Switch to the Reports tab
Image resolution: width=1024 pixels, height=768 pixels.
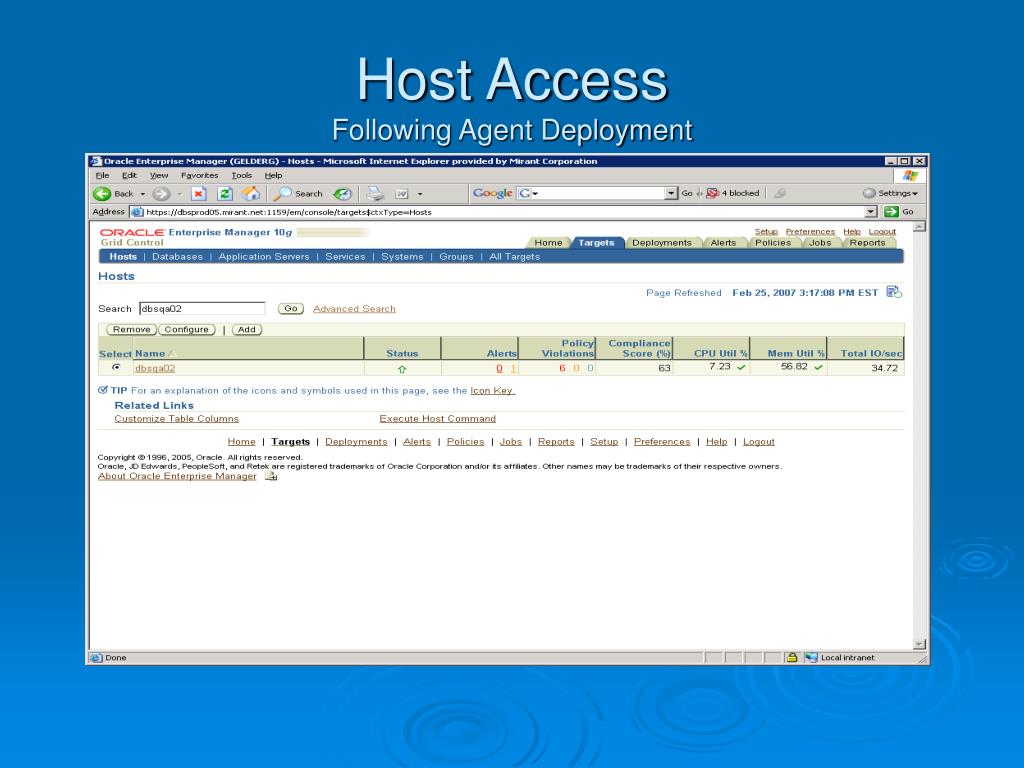867,242
